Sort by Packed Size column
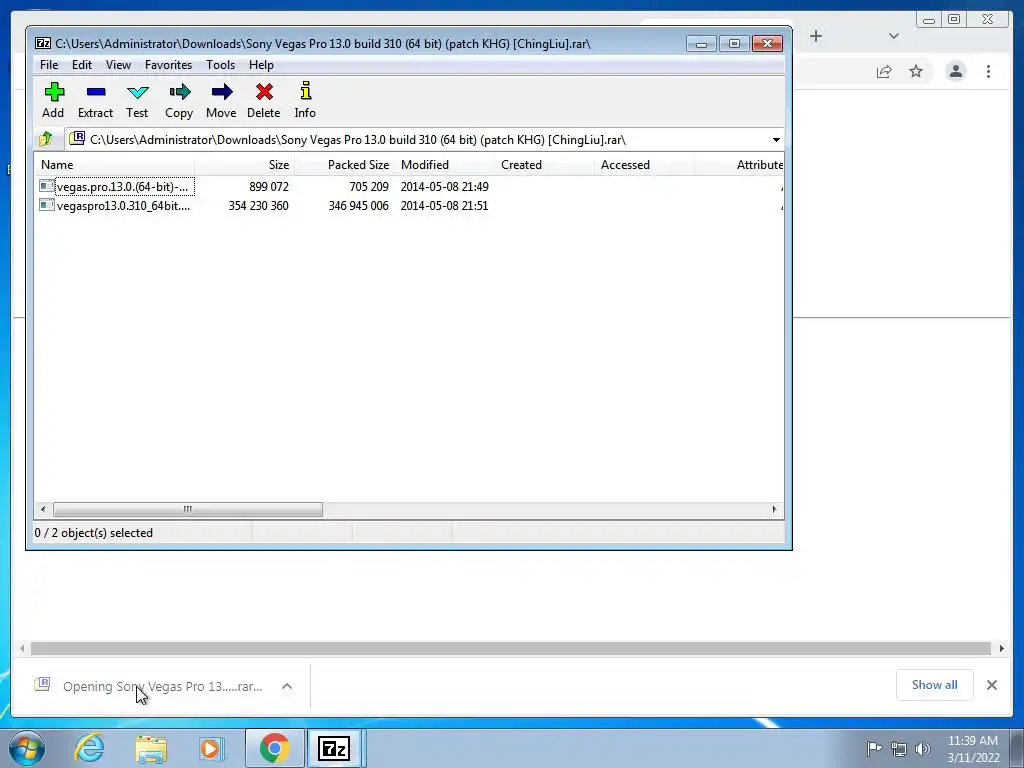This screenshot has height=768, width=1024. click(x=344, y=165)
